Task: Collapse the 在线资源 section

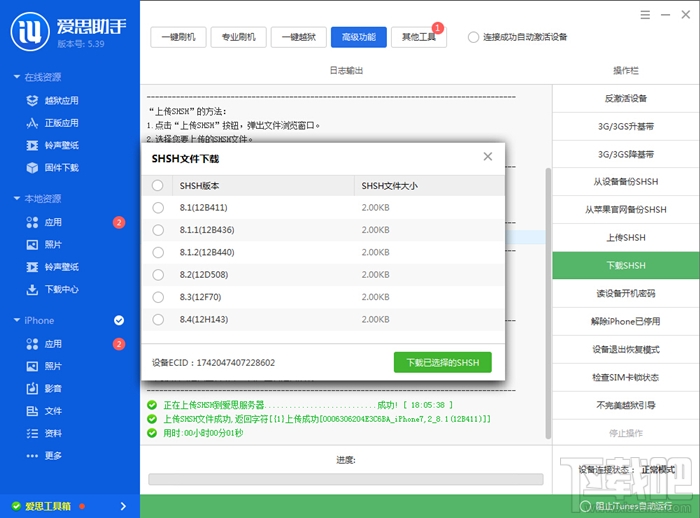Action: pyautogui.click(x=17, y=77)
